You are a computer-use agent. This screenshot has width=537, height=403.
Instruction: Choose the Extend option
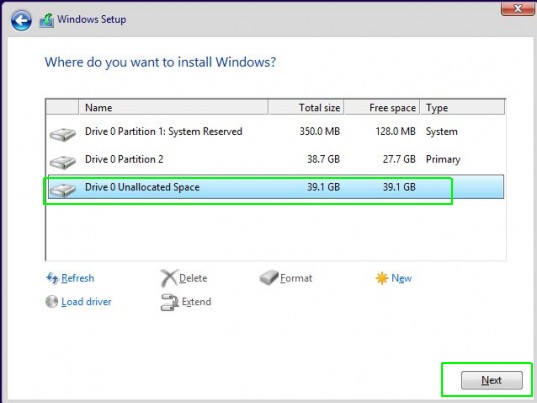[x=196, y=302]
